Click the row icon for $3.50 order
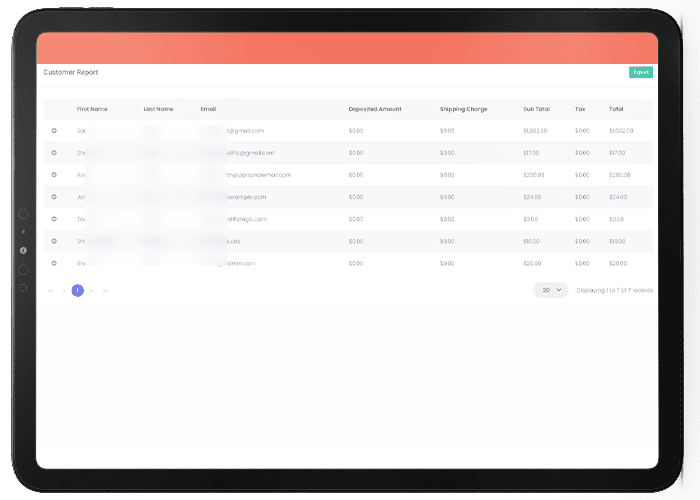 [54, 218]
